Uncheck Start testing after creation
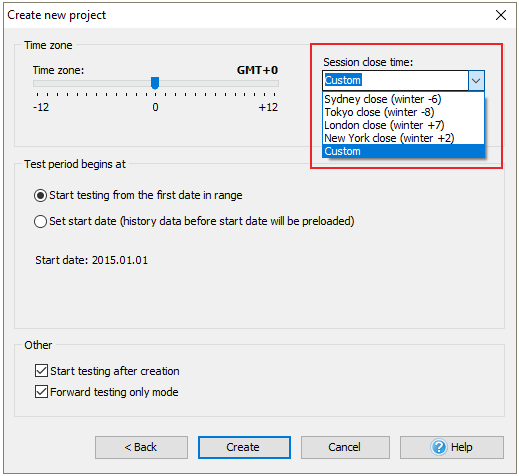Screen dimensions: 519x476 pyautogui.click(x=41, y=371)
